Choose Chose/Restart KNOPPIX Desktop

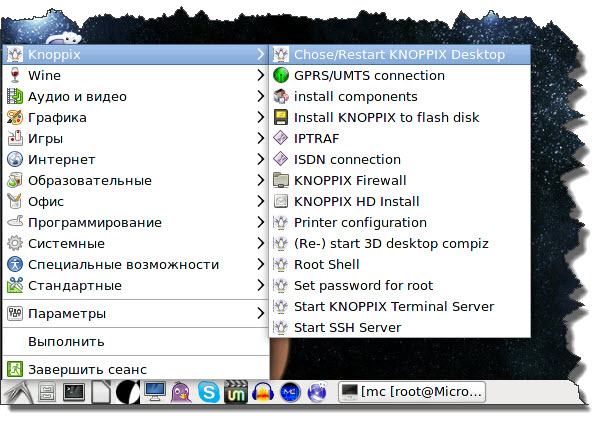coord(400,55)
